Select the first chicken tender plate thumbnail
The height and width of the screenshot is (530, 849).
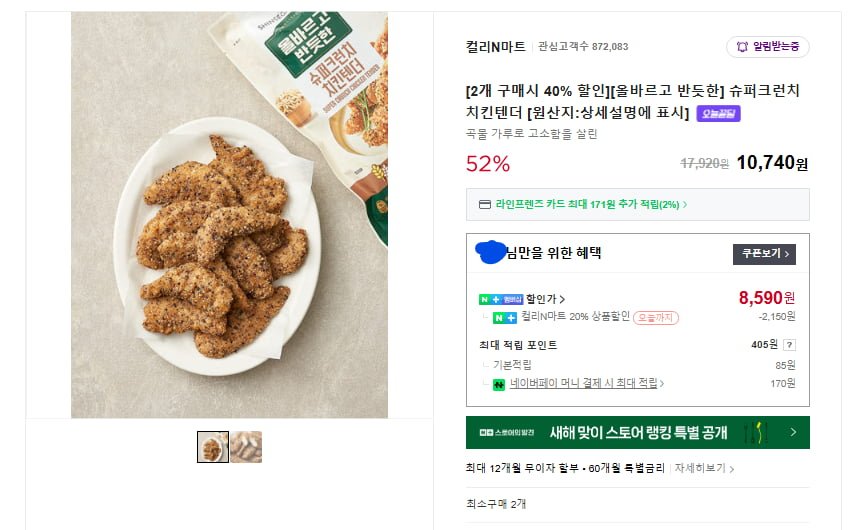(212, 447)
